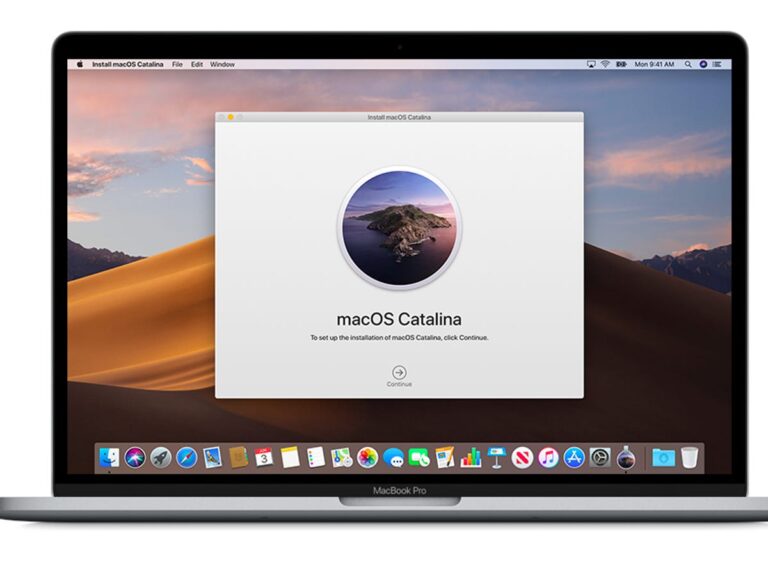
Task: Open Notes from the dock
Action: [x=290, y=458]
